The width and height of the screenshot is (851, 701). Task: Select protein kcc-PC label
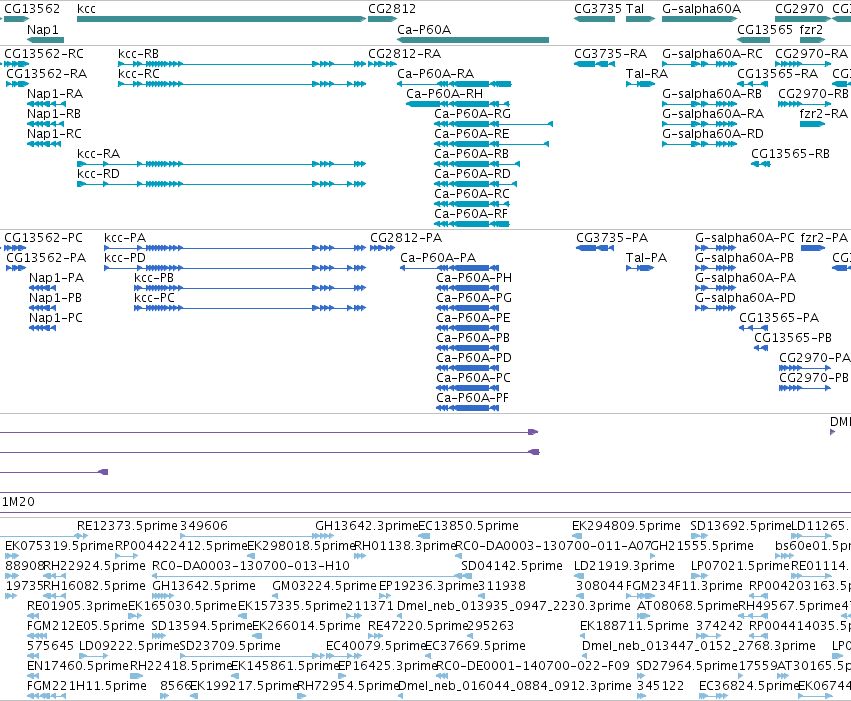click(x=155, y=298)
